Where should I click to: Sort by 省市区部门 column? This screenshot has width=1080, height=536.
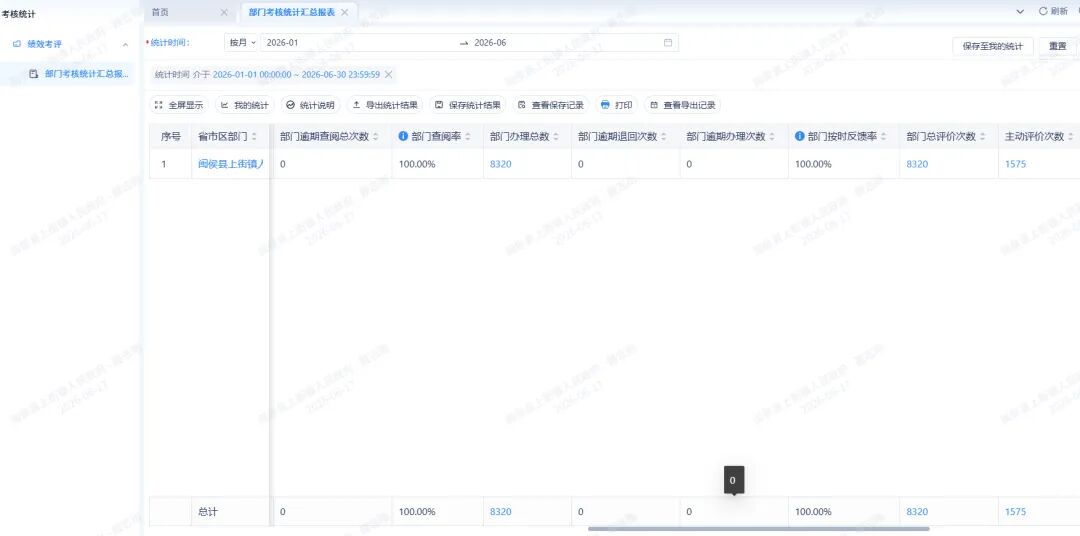pos(253,137)
